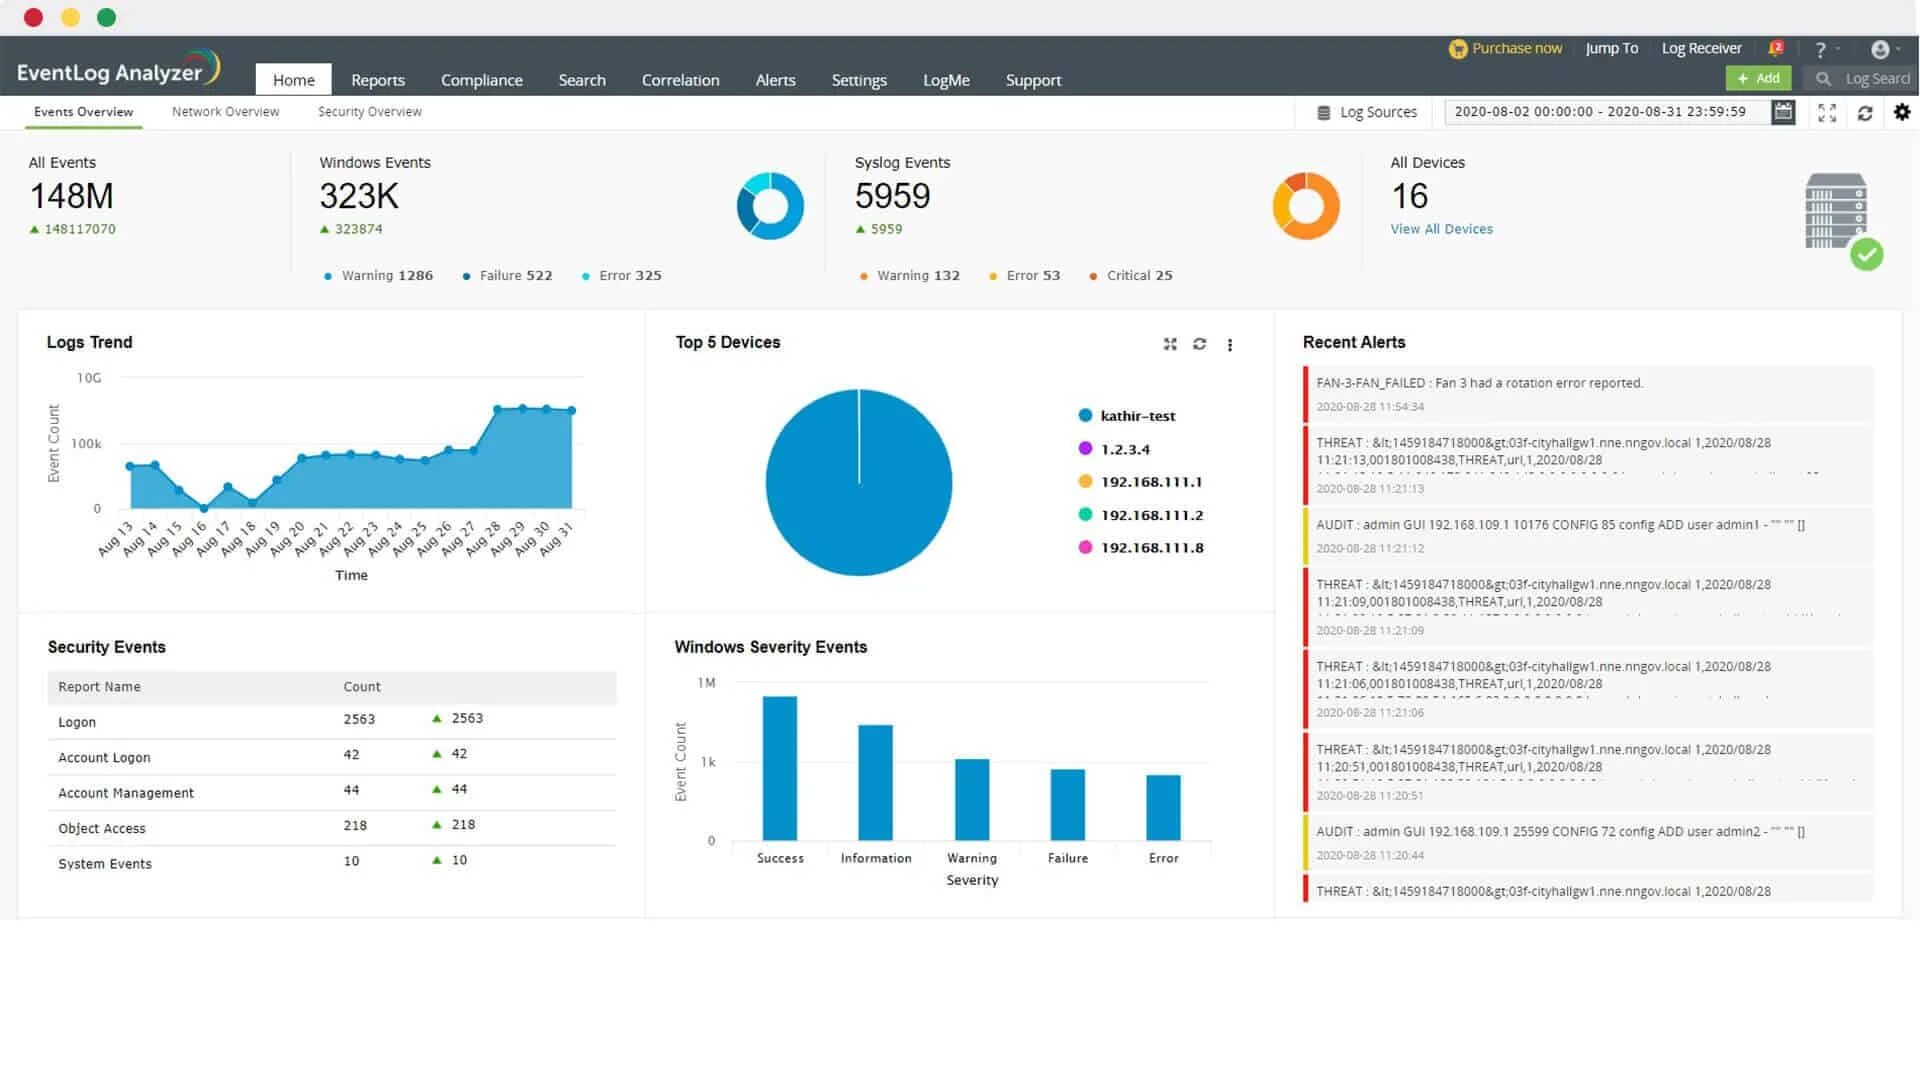Expand the Top 5 Devices widget
This screenshot has height=1080, width=1920.
pyautogui.click(x=1170, y=344)
